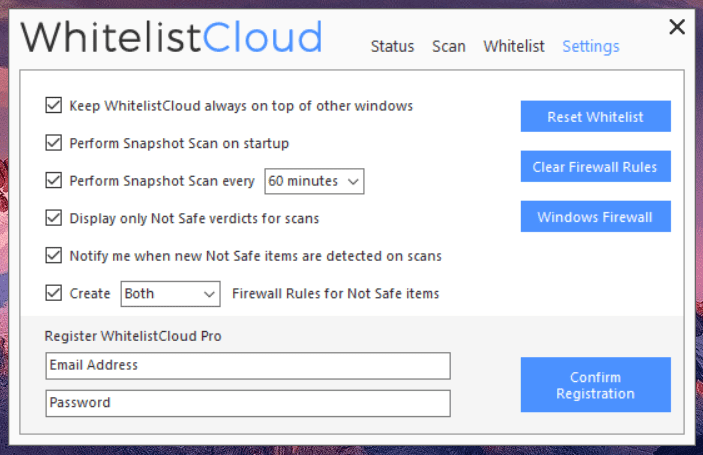Toggle Display only Not Safe verdicts
Image resolution: width=703 pixels, height=455 pixels.
pyautogui.click(x=54, y=217)
